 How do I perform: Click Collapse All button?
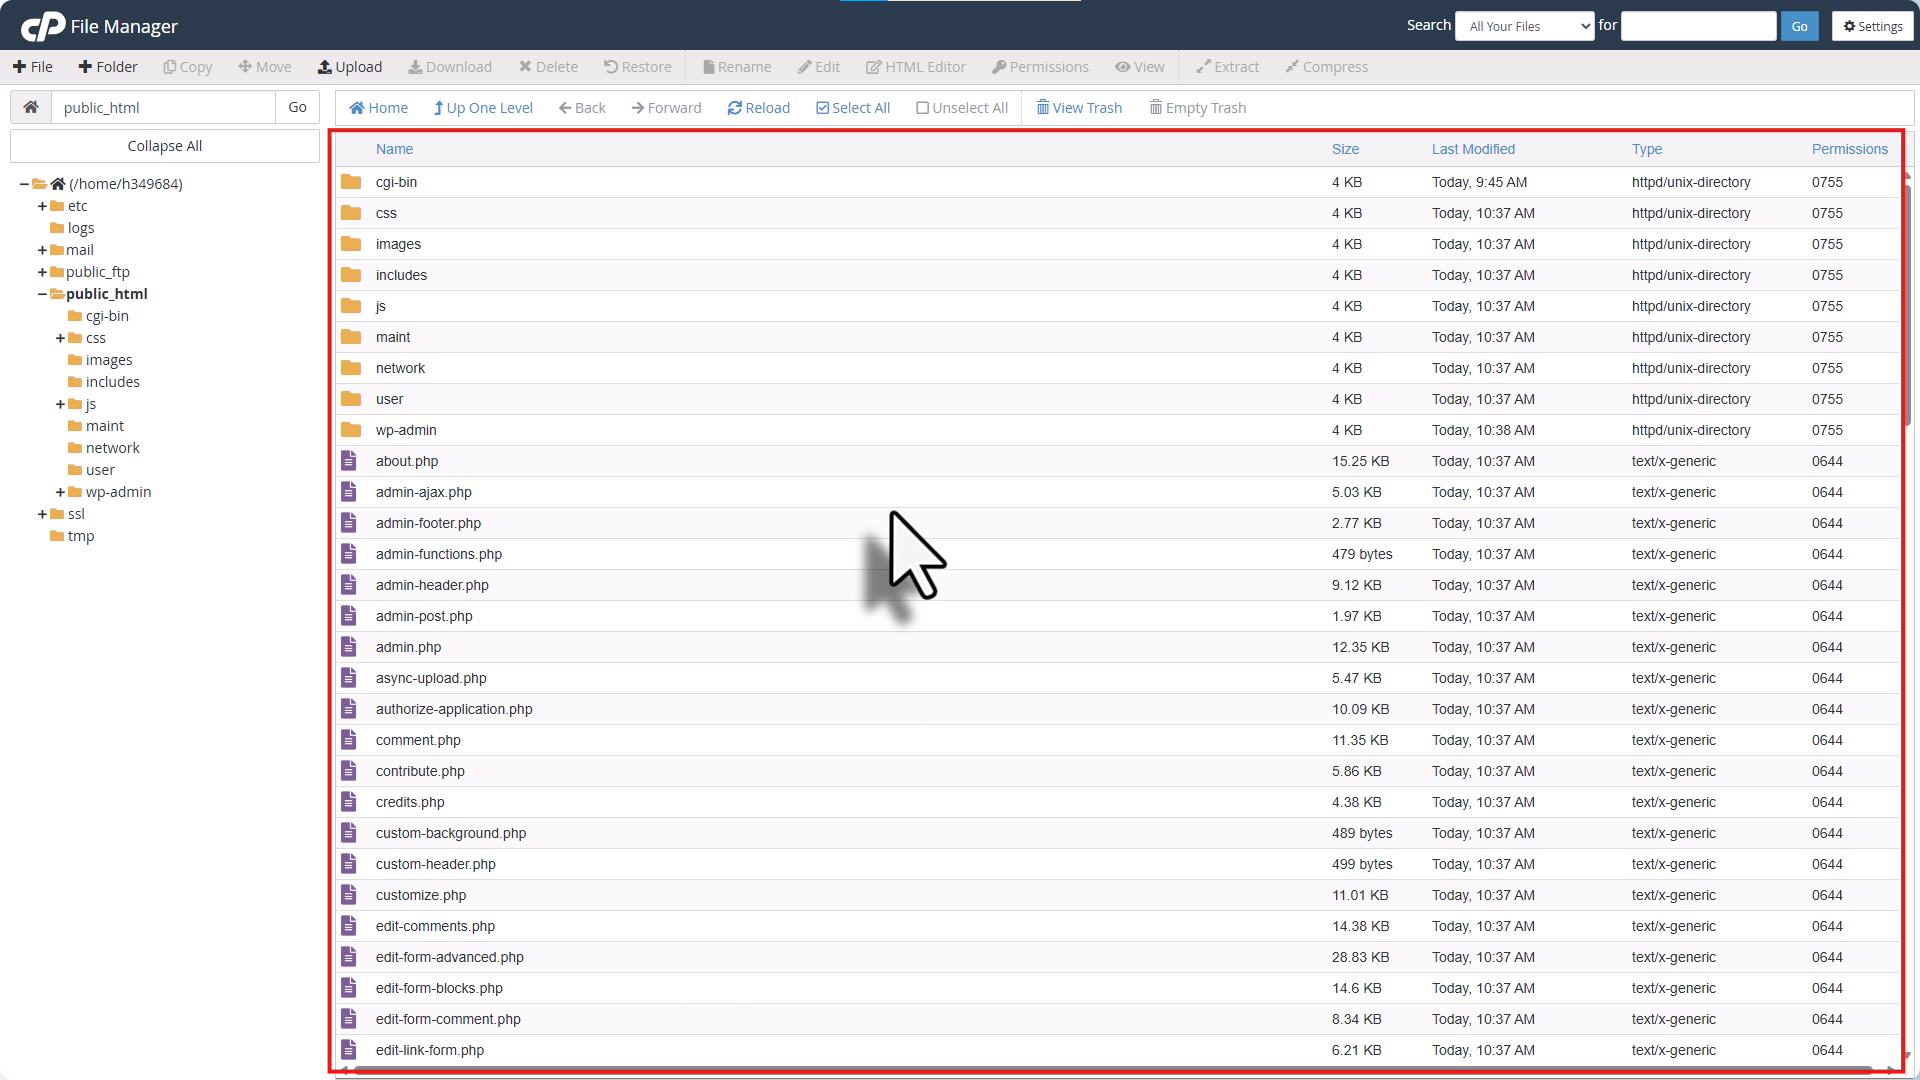(x=165, y=146)
